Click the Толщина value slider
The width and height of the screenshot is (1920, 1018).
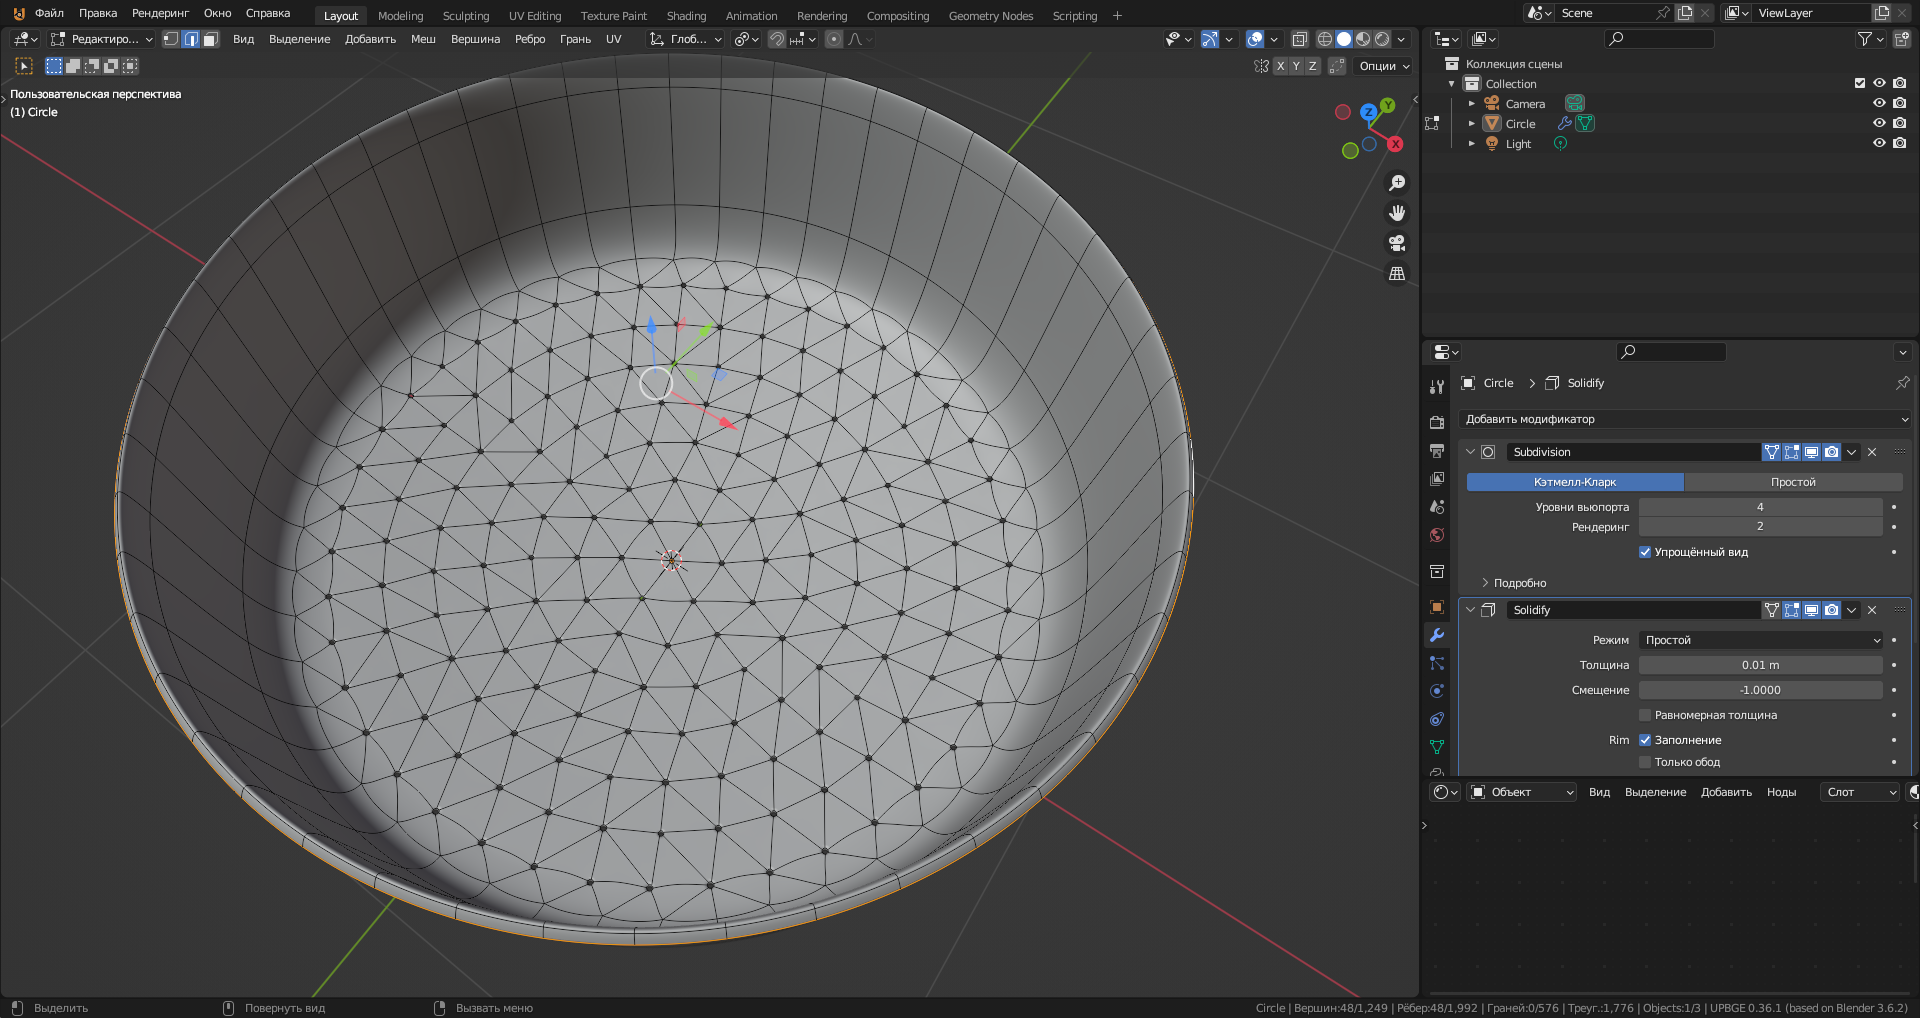pos(1760,665)
